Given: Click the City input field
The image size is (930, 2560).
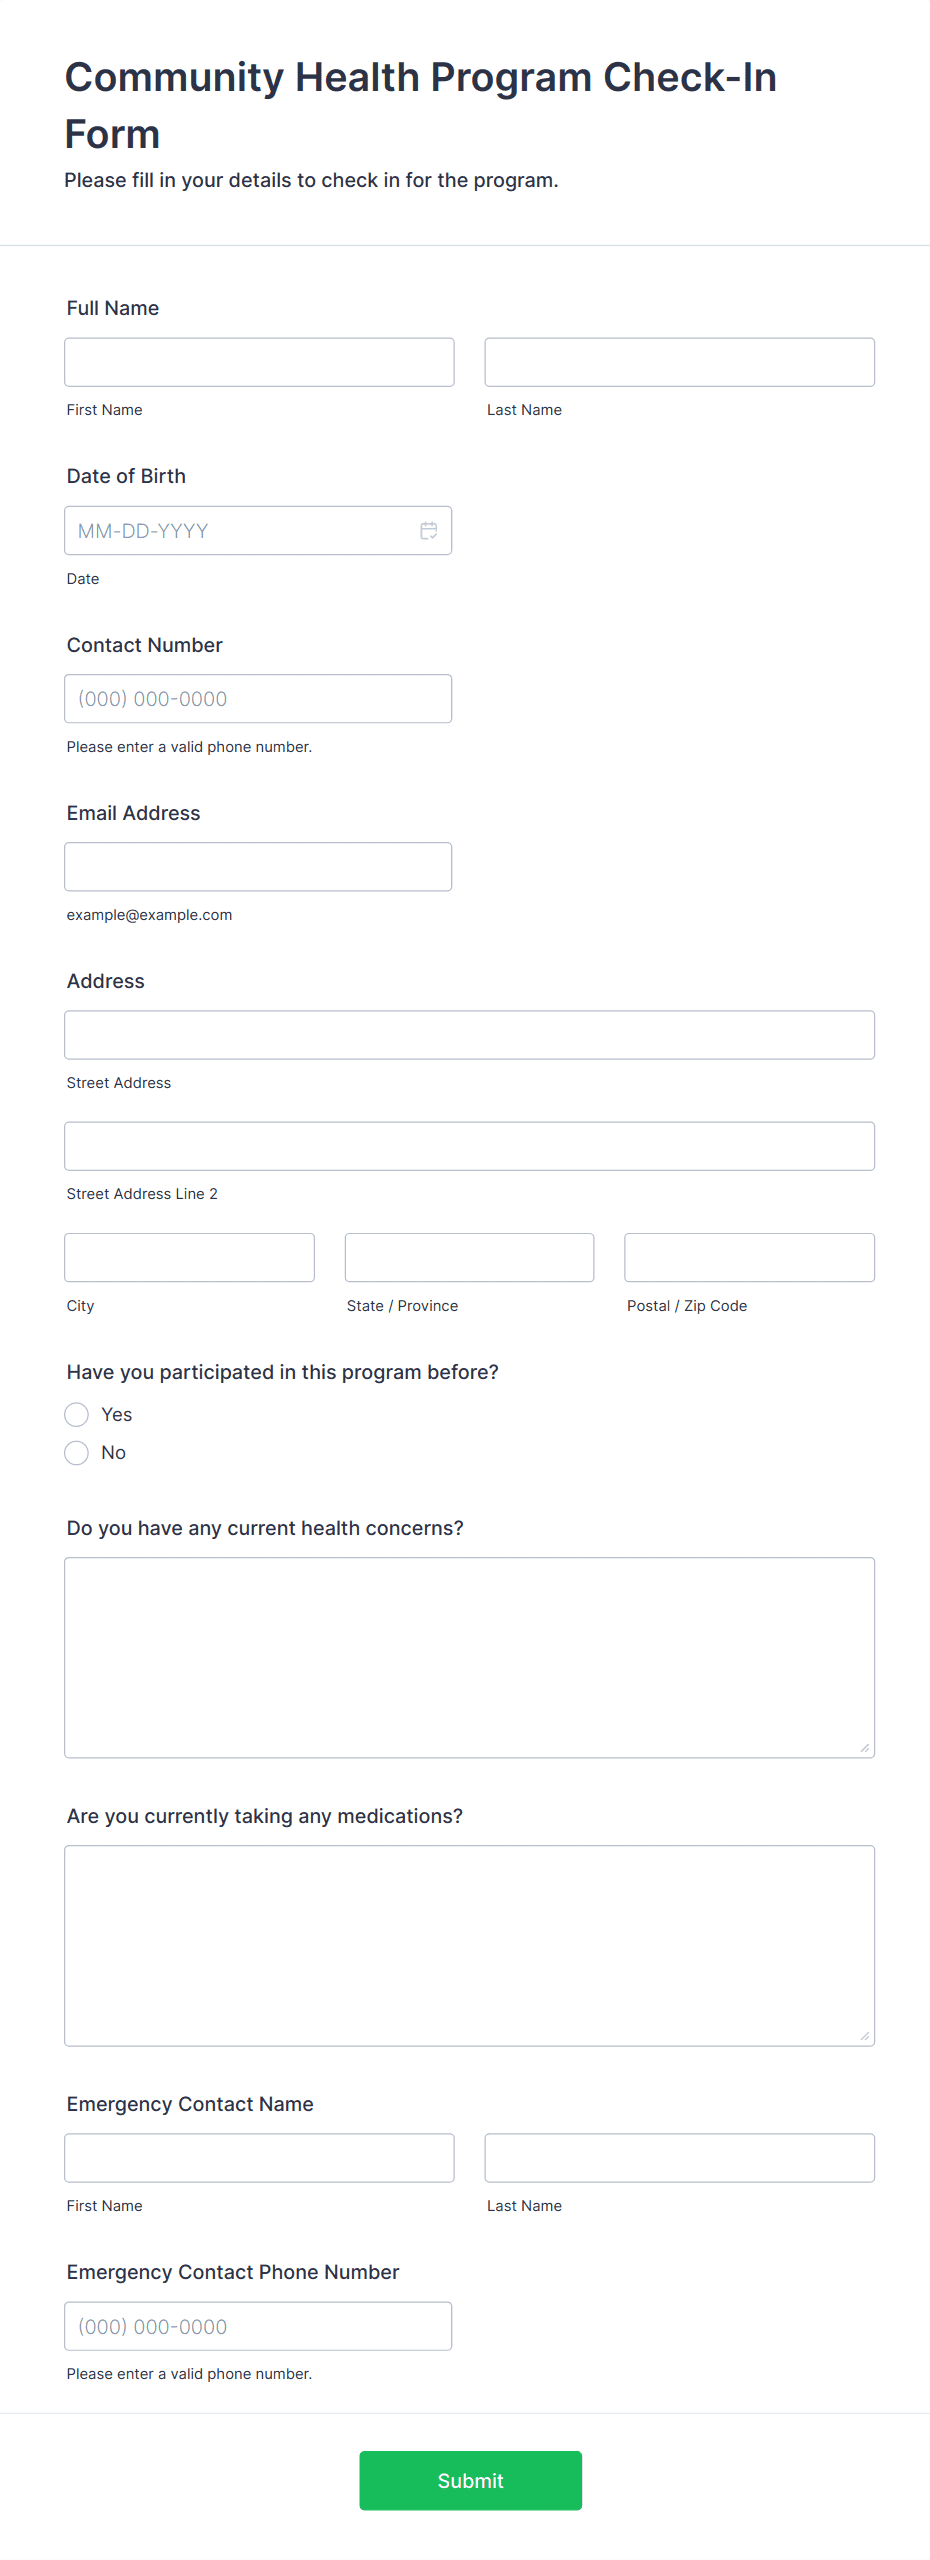Looking at the screenshot, I should [189, 1257].
